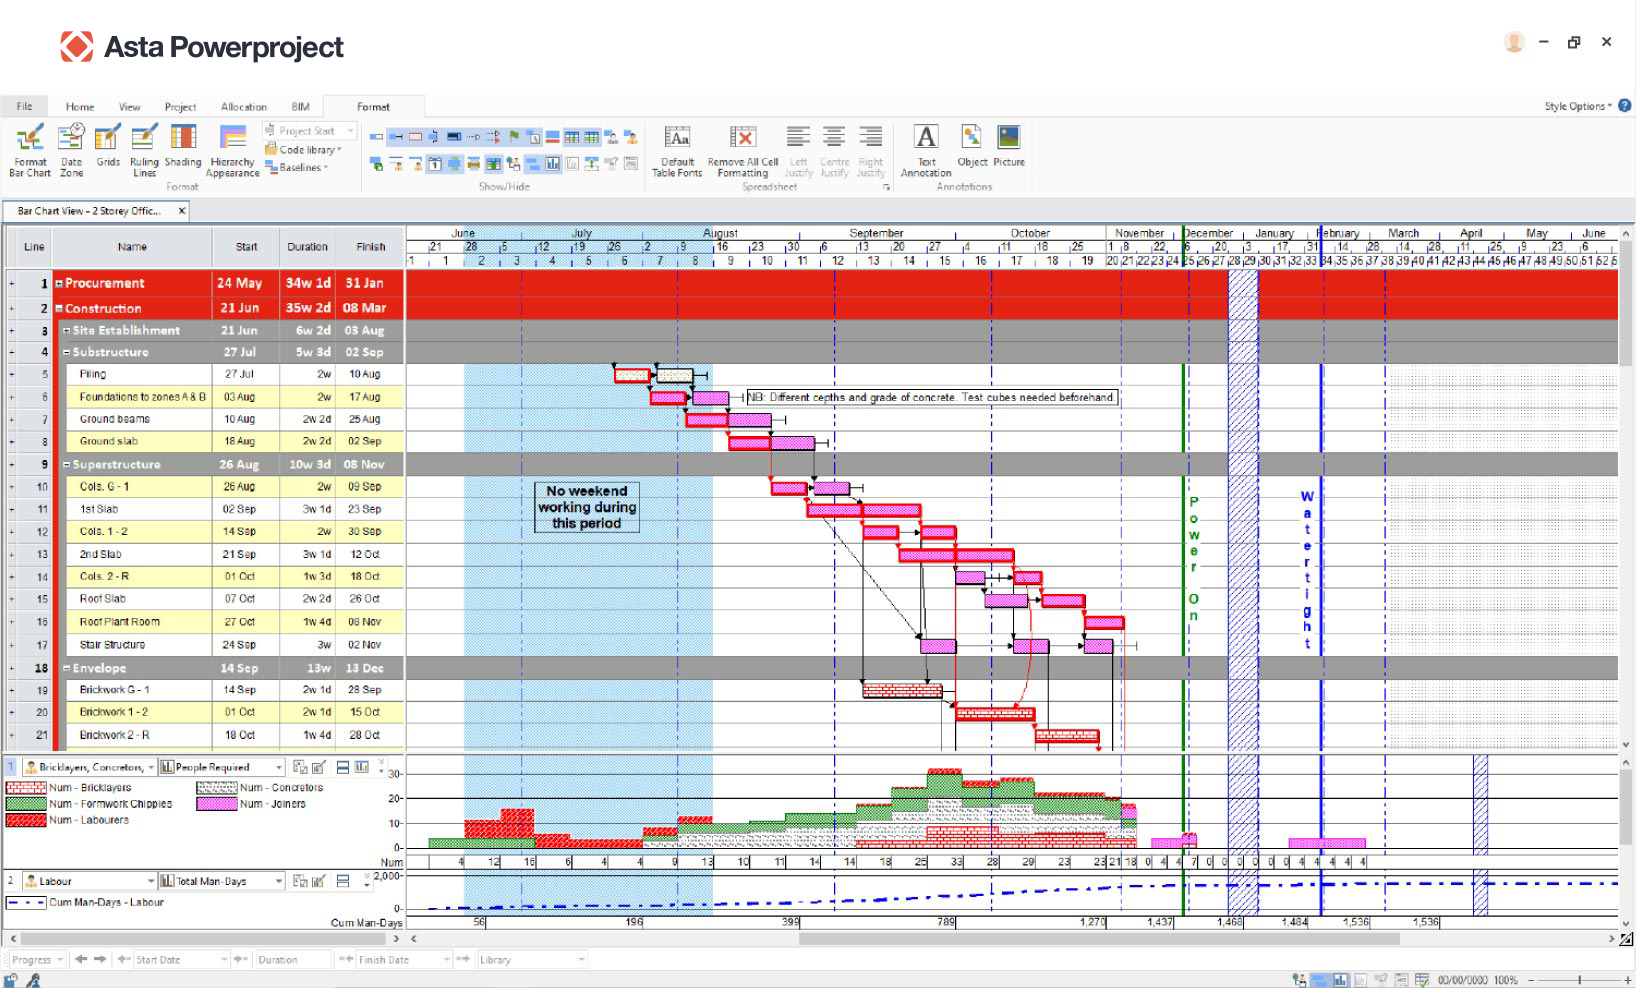This screenshot has width=1636, height=988.
Task: Insert a Text Annotation
Action: coord(926,150)
